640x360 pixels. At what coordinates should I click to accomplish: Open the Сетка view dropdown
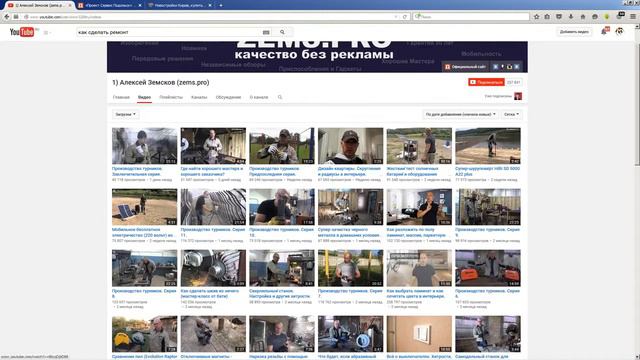tap(511, 114)
